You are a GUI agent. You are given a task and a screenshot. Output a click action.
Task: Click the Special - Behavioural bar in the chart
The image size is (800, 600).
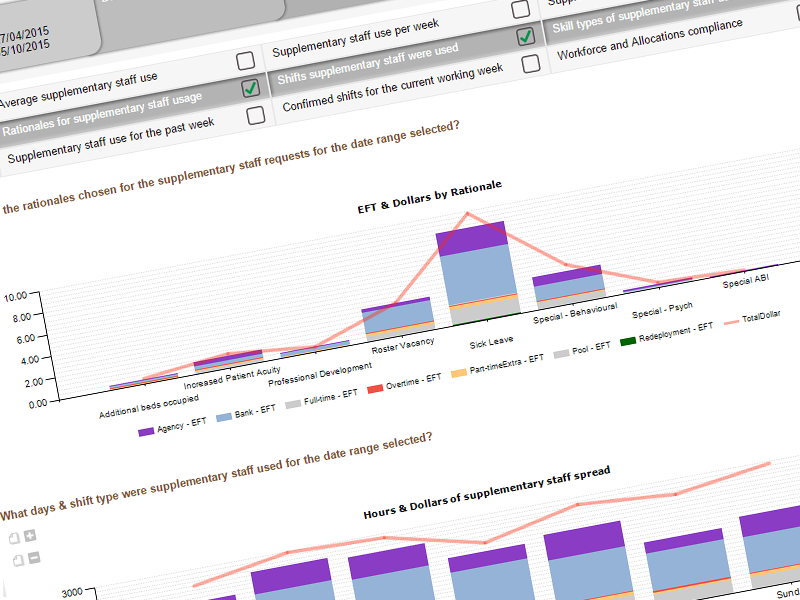[x=568, y=286]
